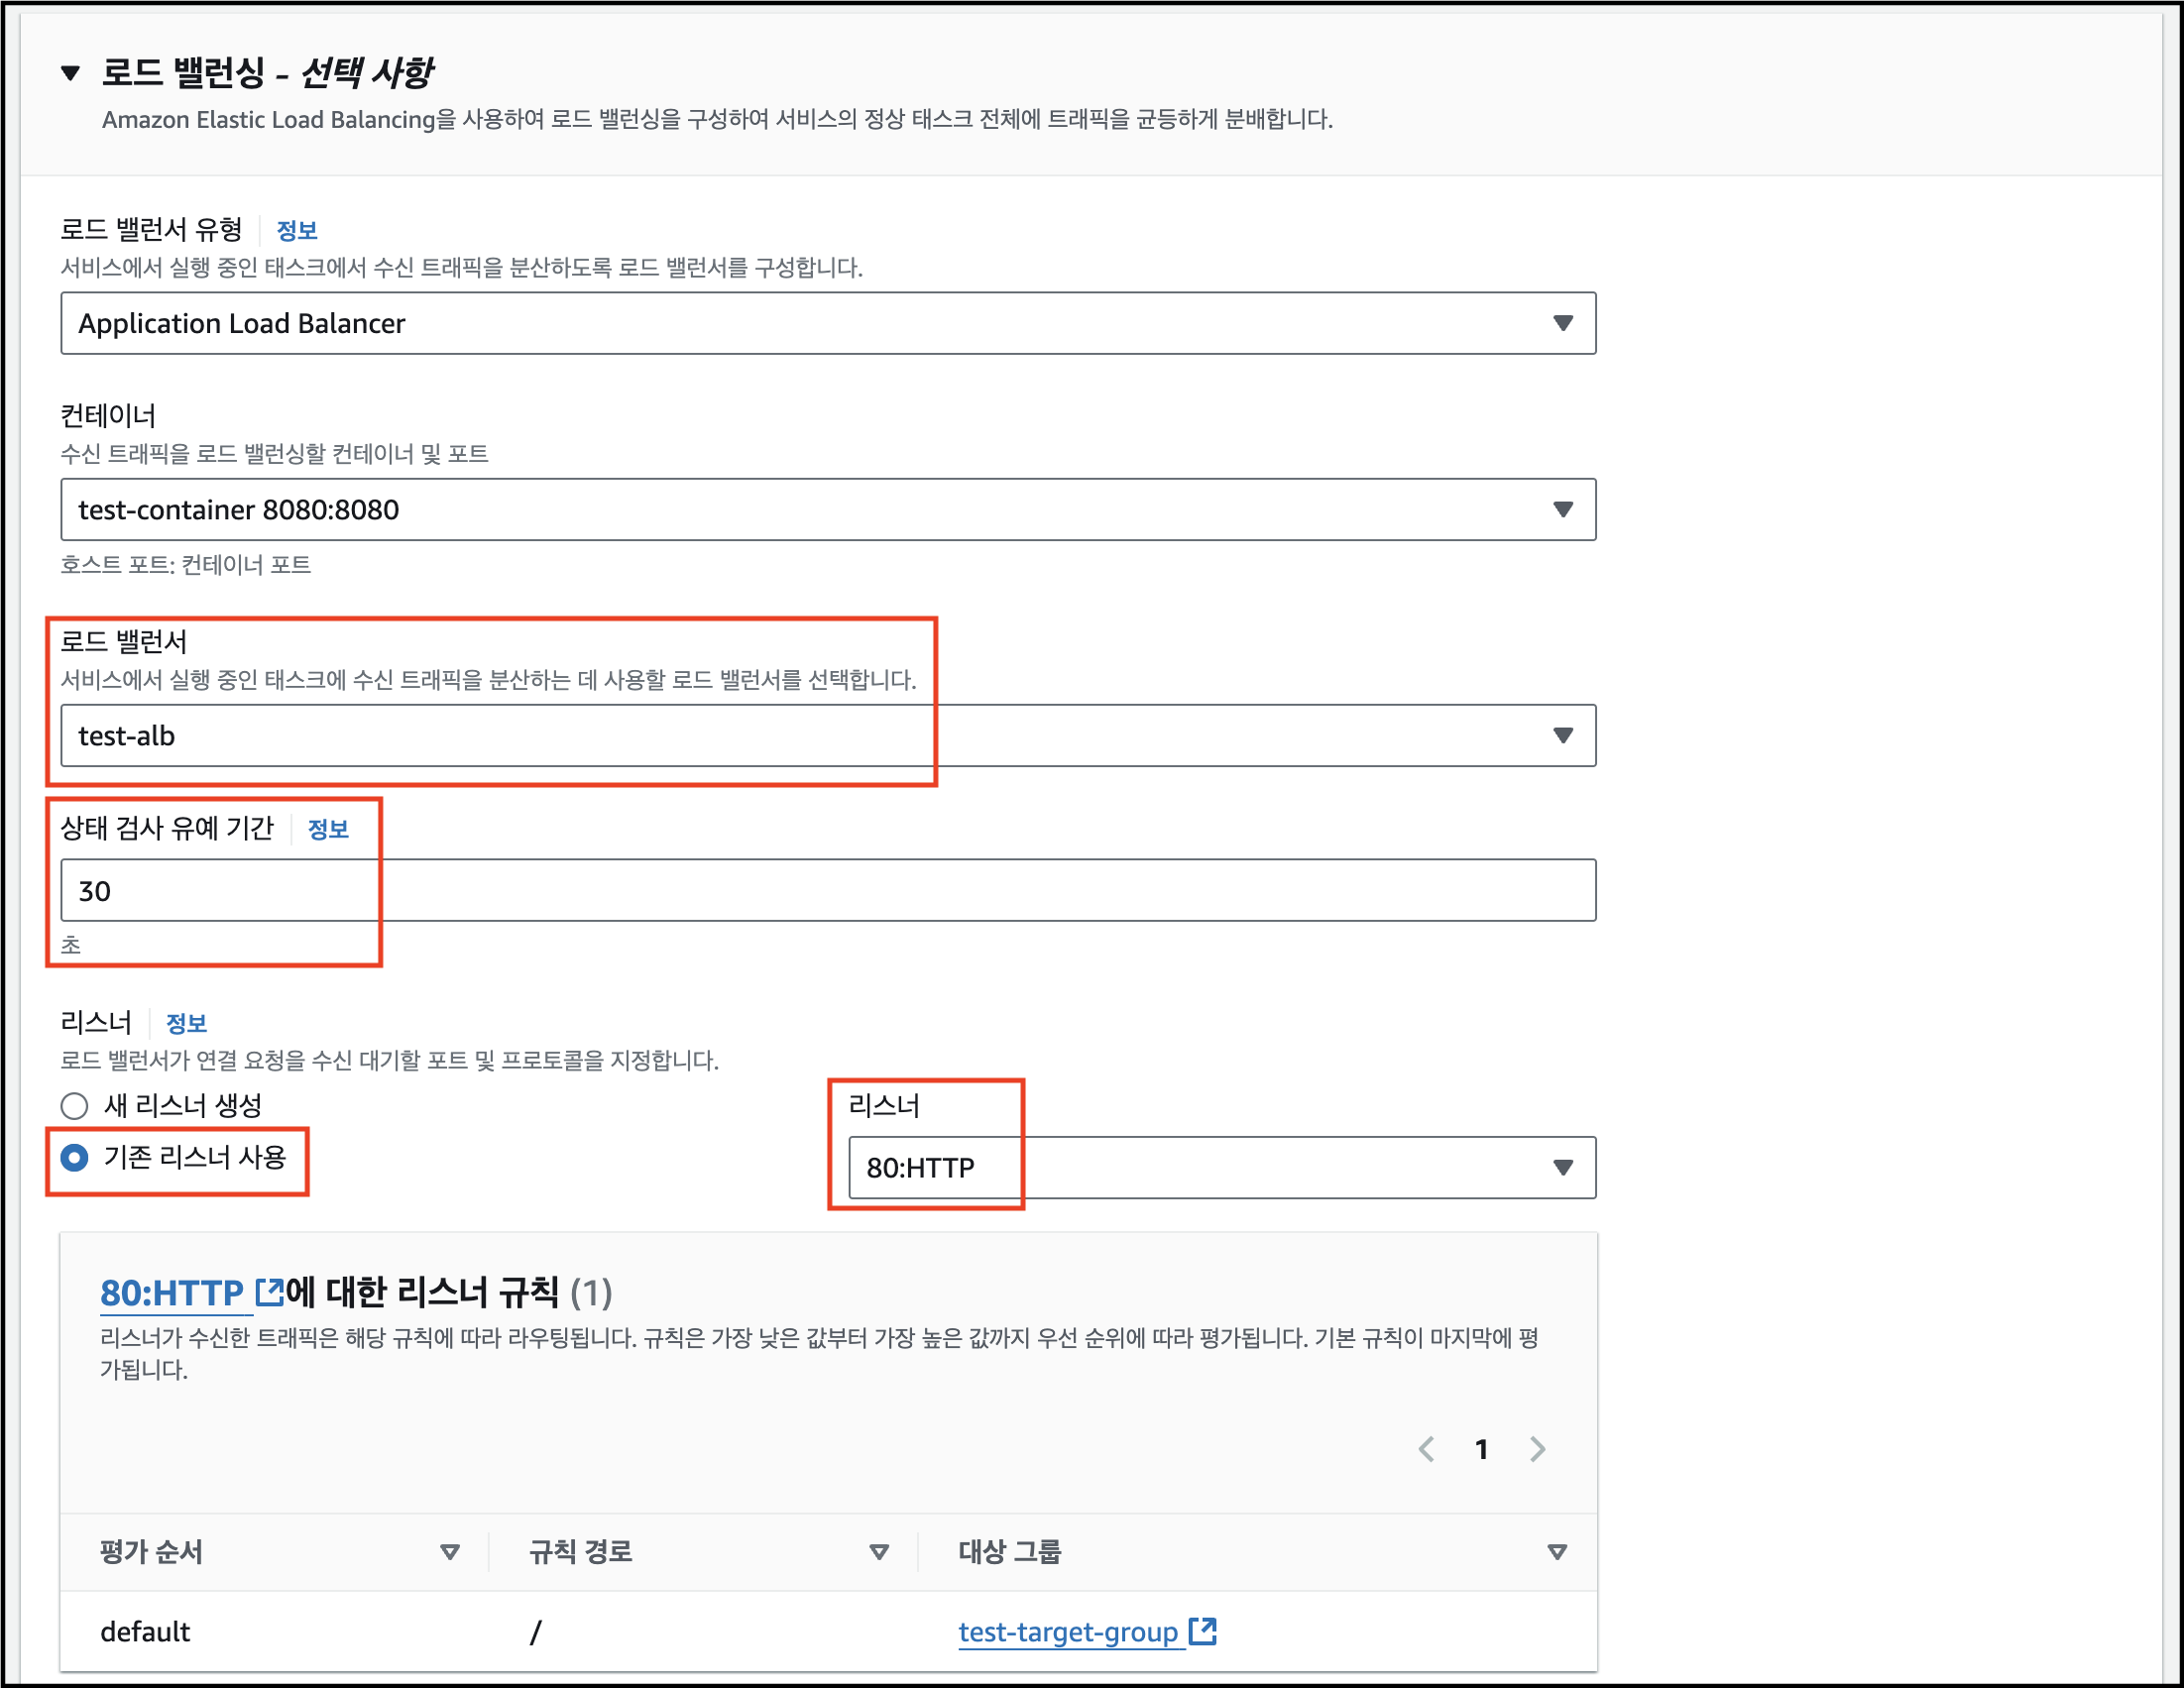The width and height of the screenshot is (2184, 1688).
Task: Select page 1 in listener rules pagination
Action: [1482, 1449]
